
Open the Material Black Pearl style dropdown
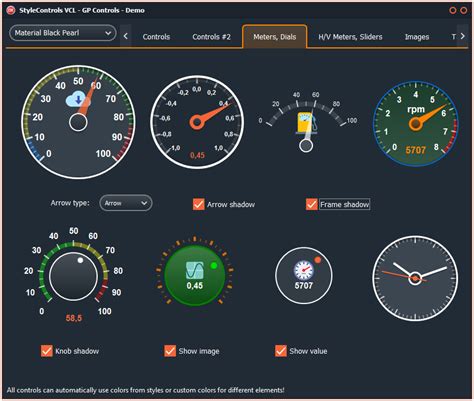point(63,33)
